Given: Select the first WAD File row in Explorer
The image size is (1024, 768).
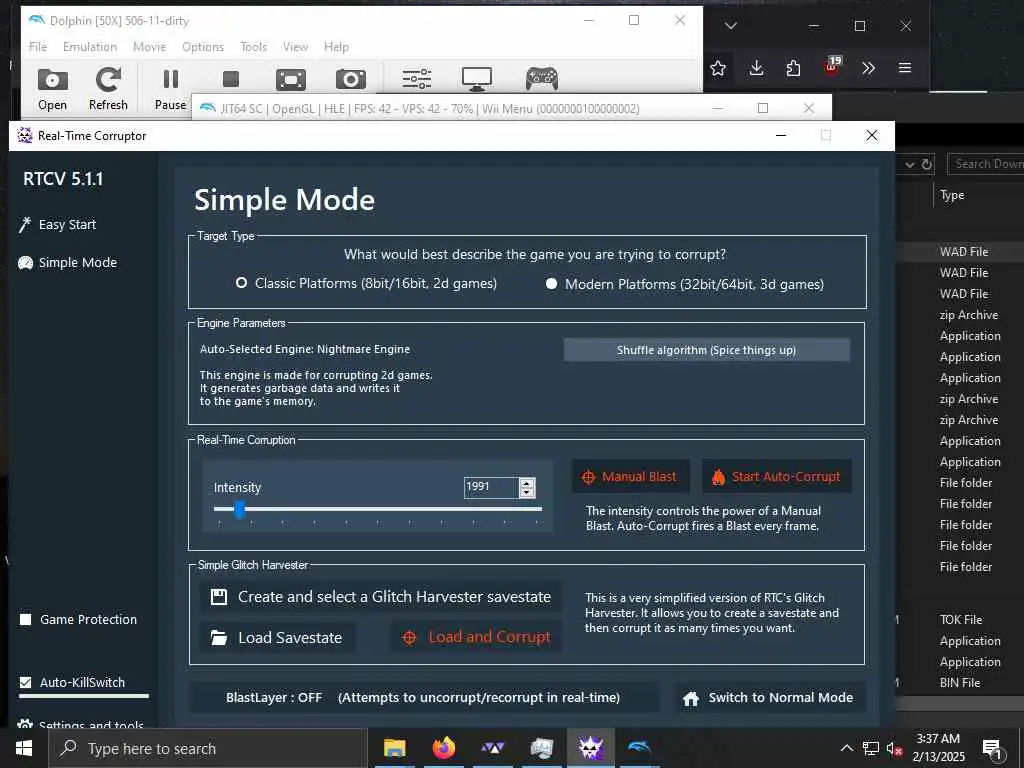Looking at the screenshot, I should pyautogui.click(x=963, y=251).
